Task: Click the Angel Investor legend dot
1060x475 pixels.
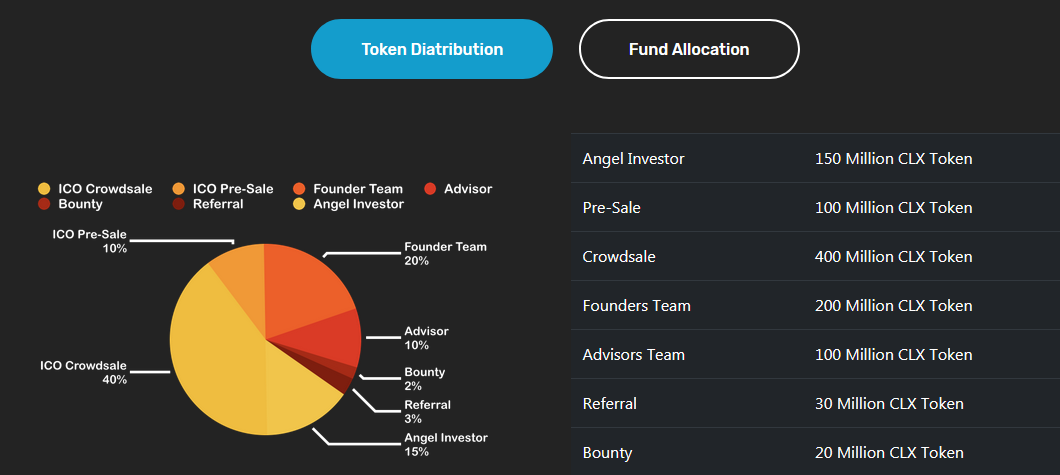Action: point(299,204)
